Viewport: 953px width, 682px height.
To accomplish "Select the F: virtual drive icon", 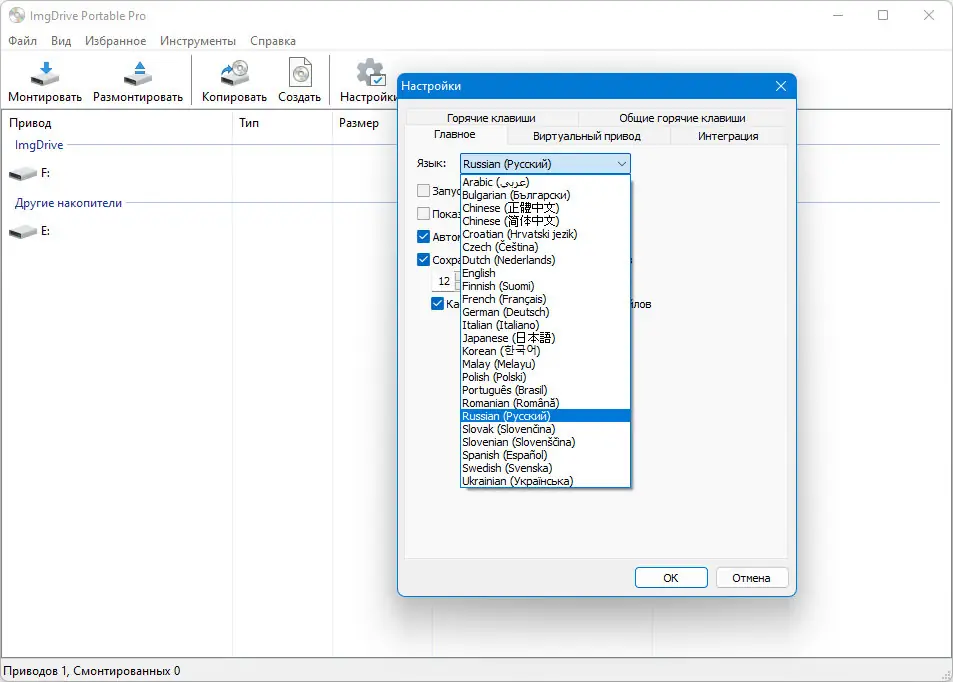I will (x=23, y=174).
